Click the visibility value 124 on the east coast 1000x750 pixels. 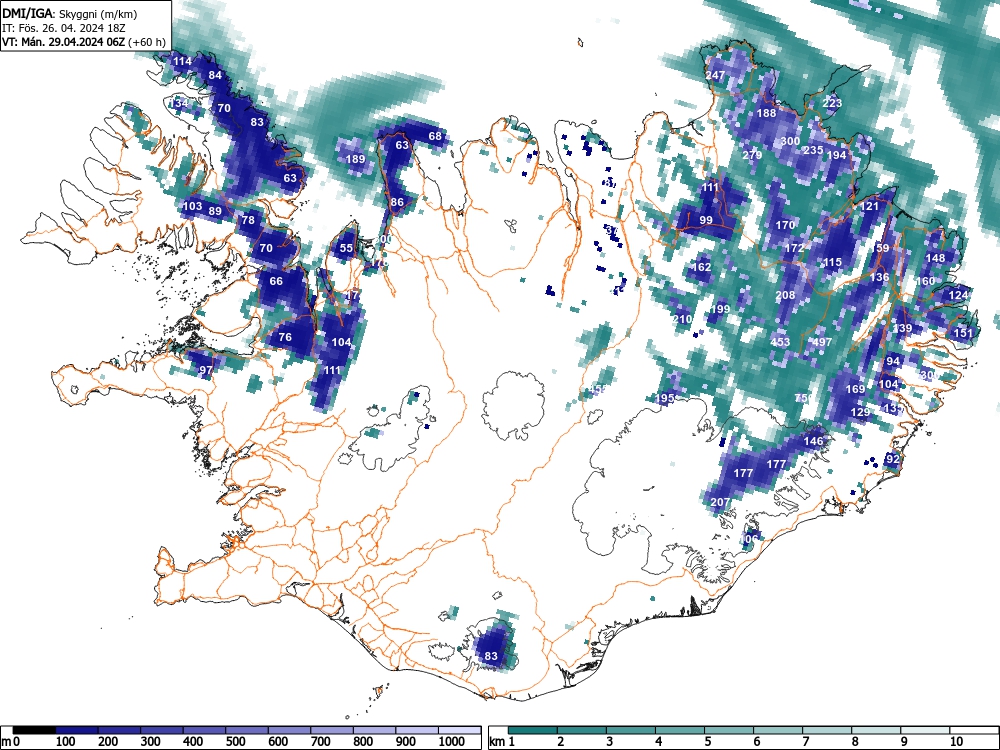click(x=959, y=295)
